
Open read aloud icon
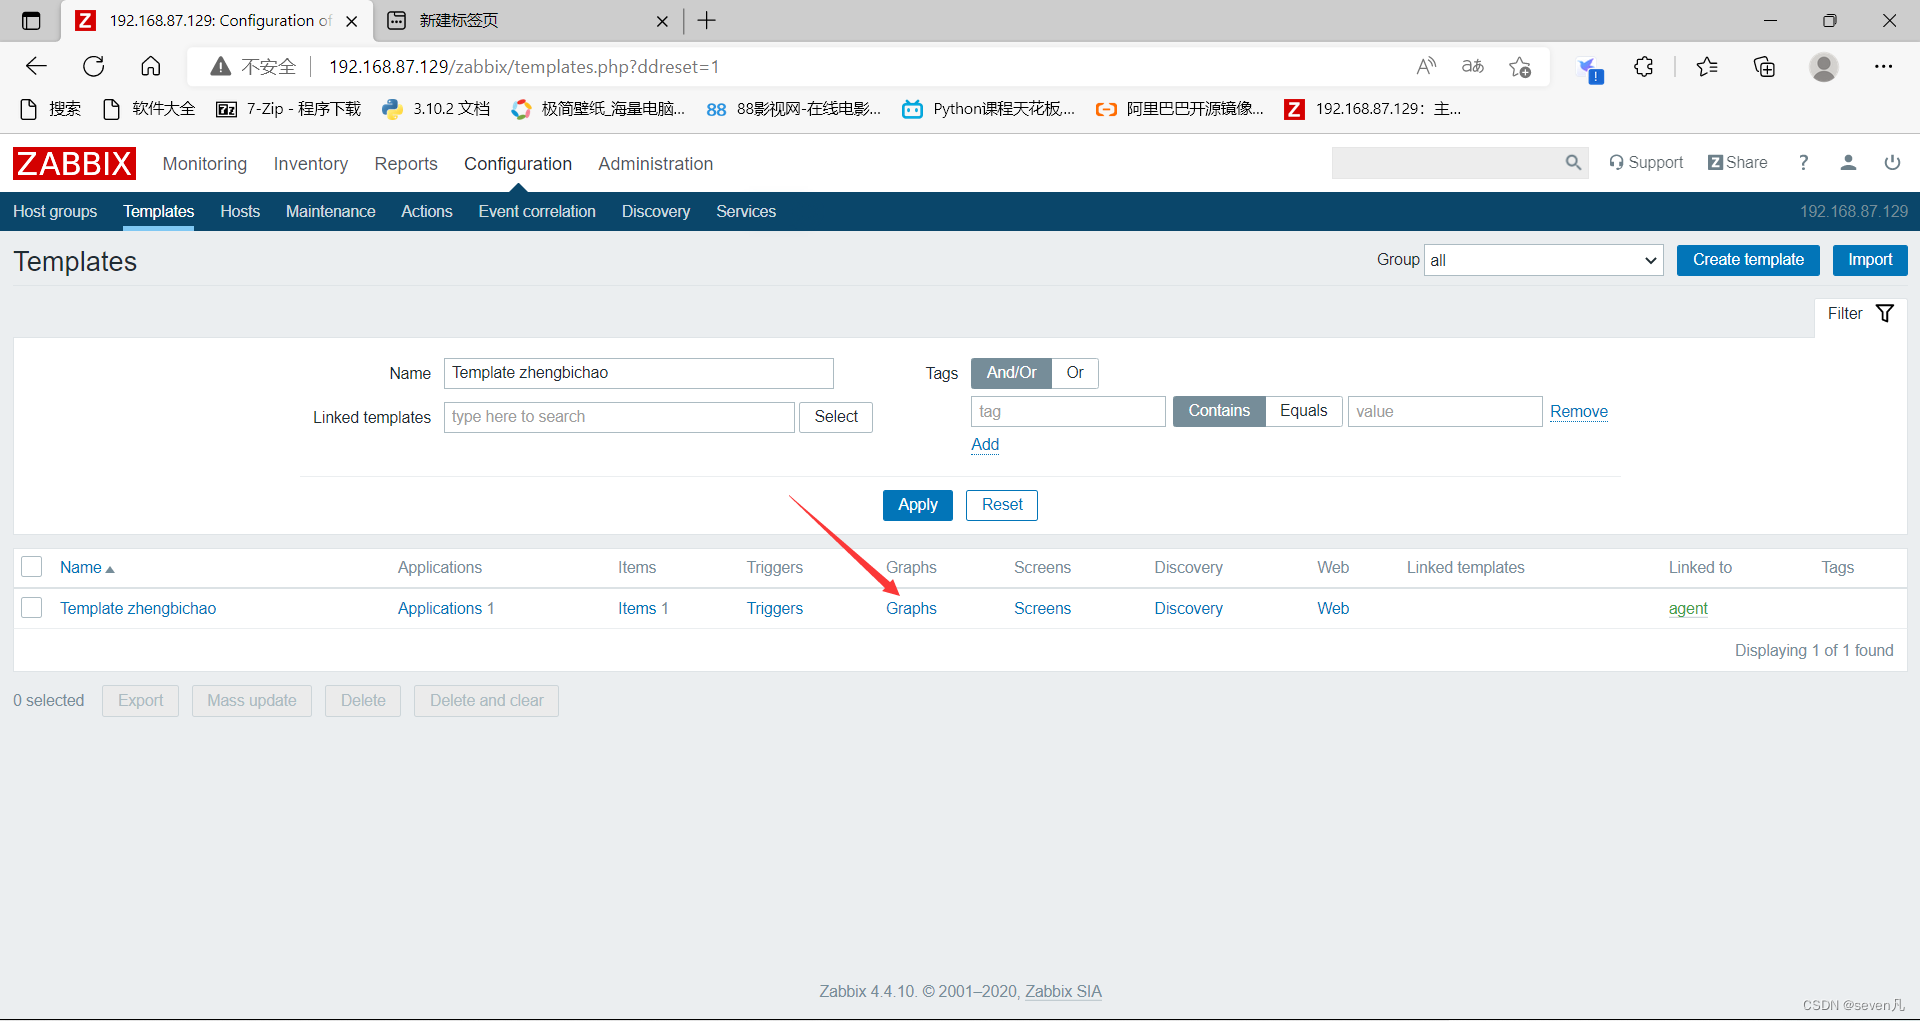coord(1427,67)
